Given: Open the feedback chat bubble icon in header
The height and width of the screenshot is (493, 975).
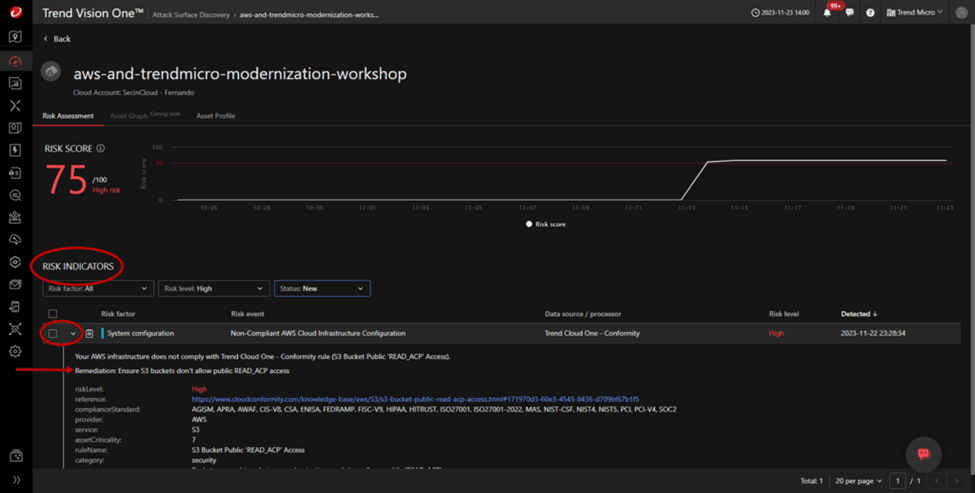Looking at the screenshot, I should point(849,12).
